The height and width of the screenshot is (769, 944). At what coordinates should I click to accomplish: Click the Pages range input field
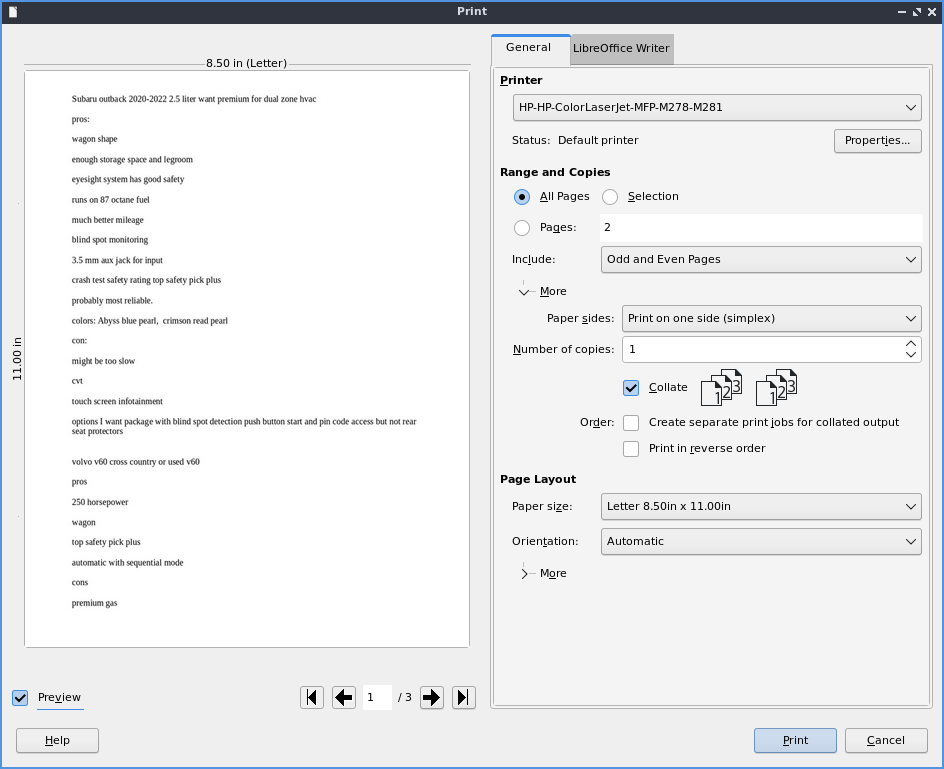click(760, 228)
